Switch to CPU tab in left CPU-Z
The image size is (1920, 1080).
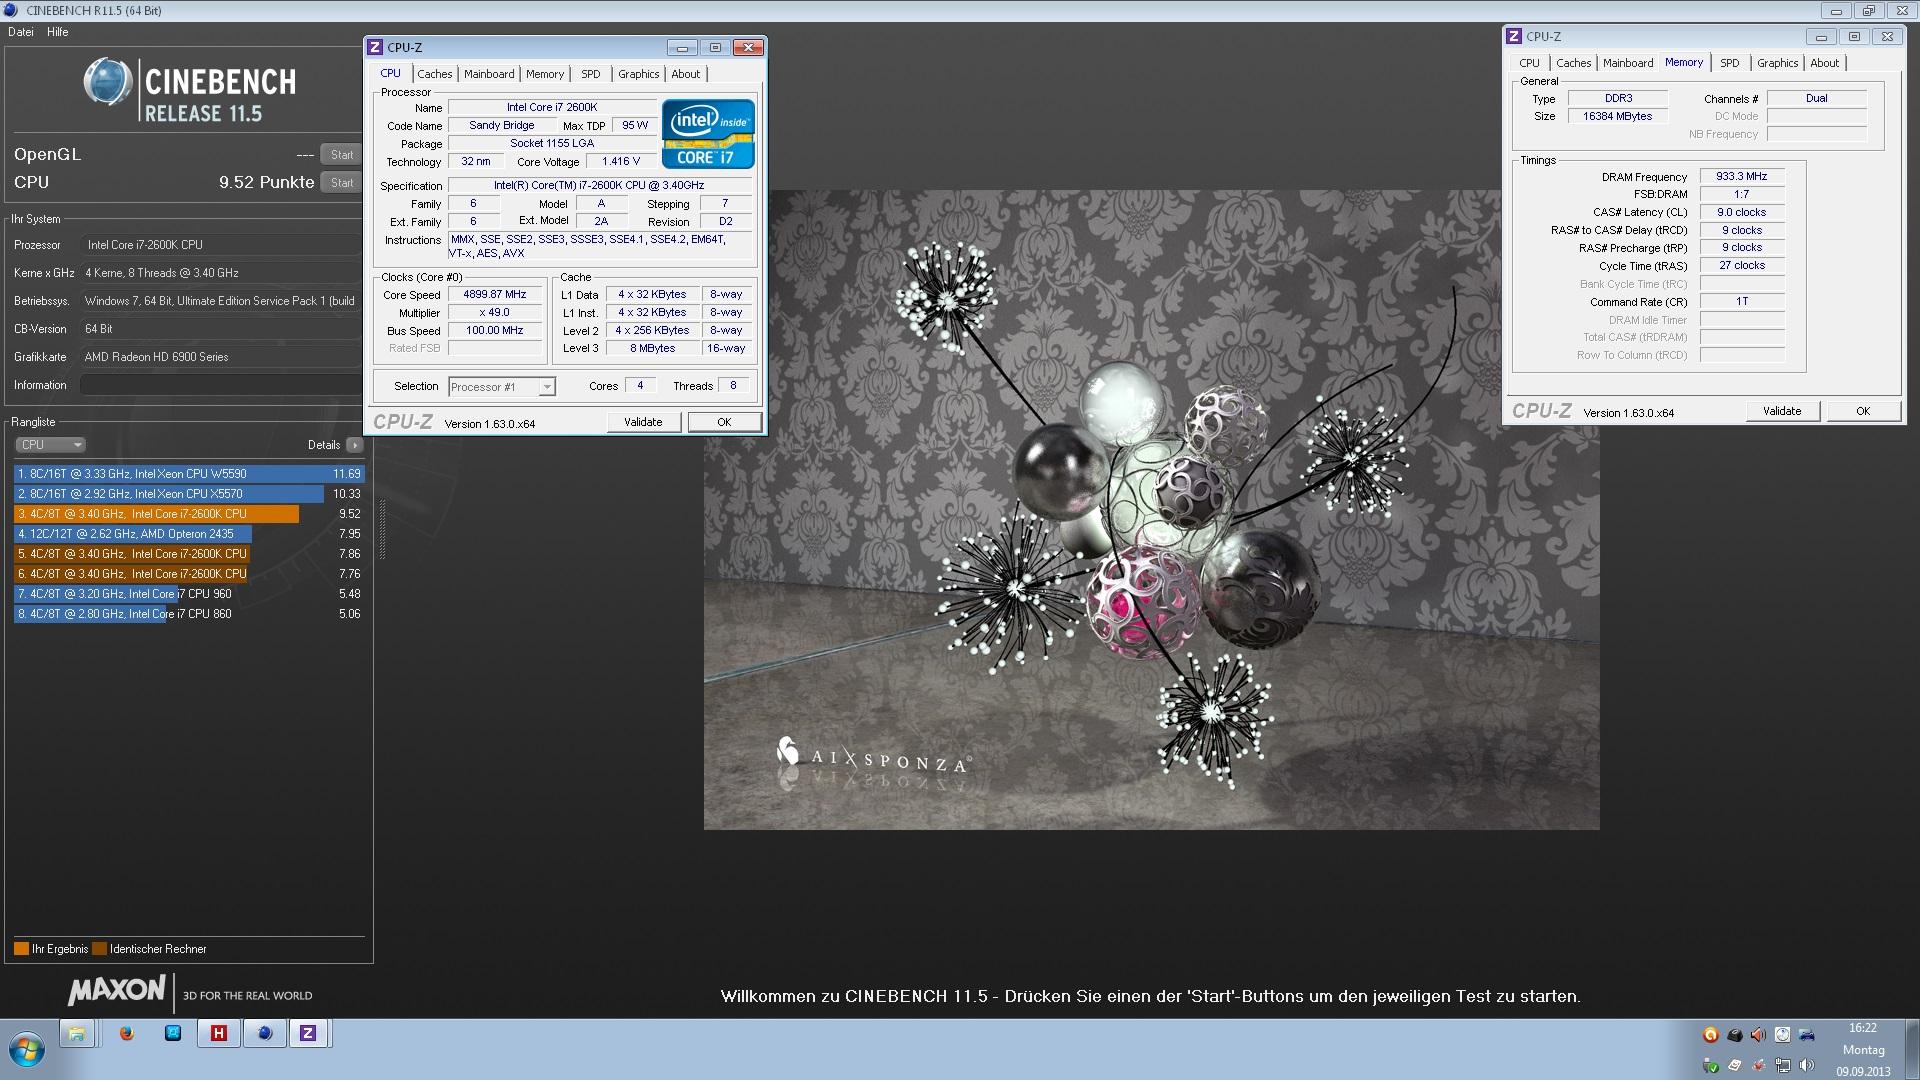[x=390, y=73]
